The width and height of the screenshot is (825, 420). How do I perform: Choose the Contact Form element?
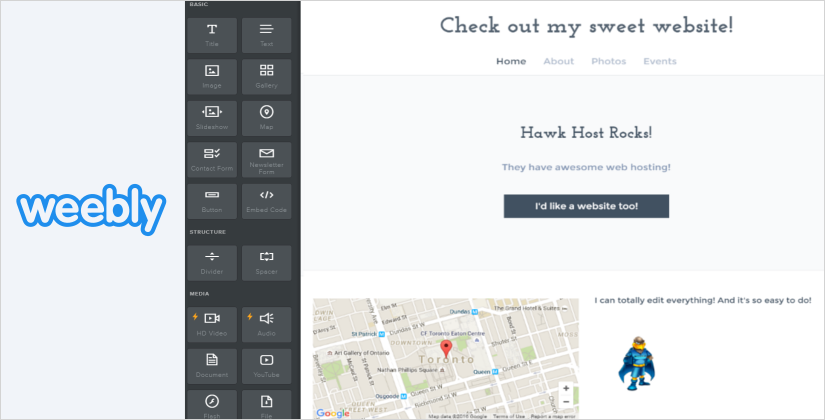[x=212, y=159]
